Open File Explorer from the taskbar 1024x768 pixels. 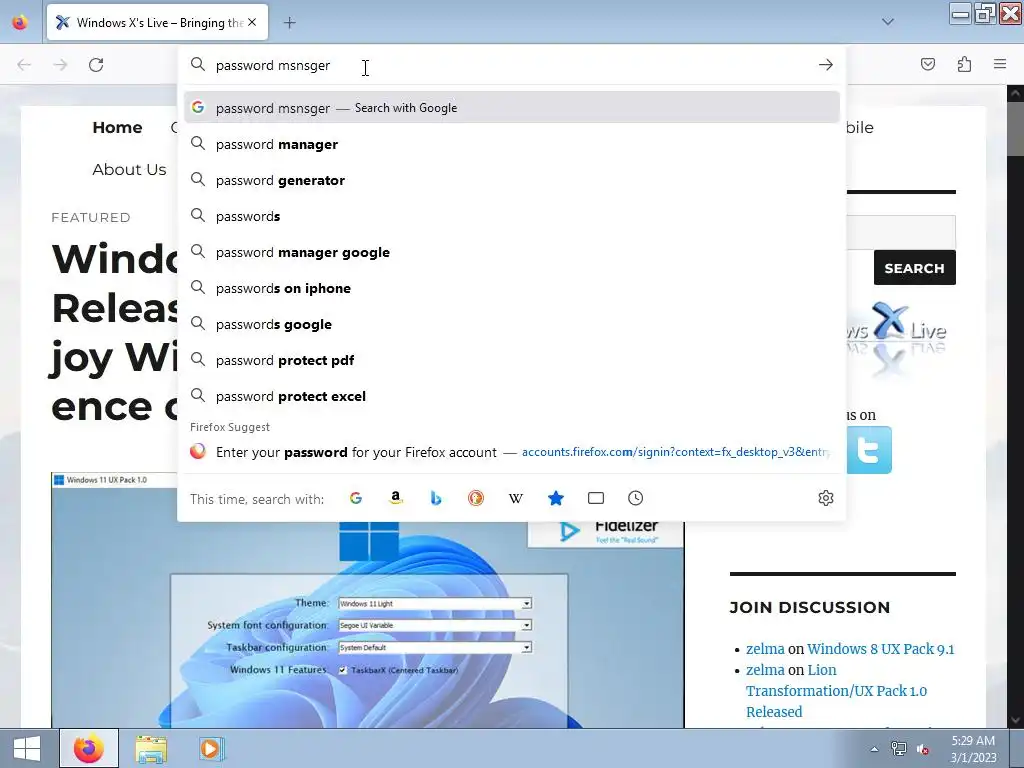(151, 749)
